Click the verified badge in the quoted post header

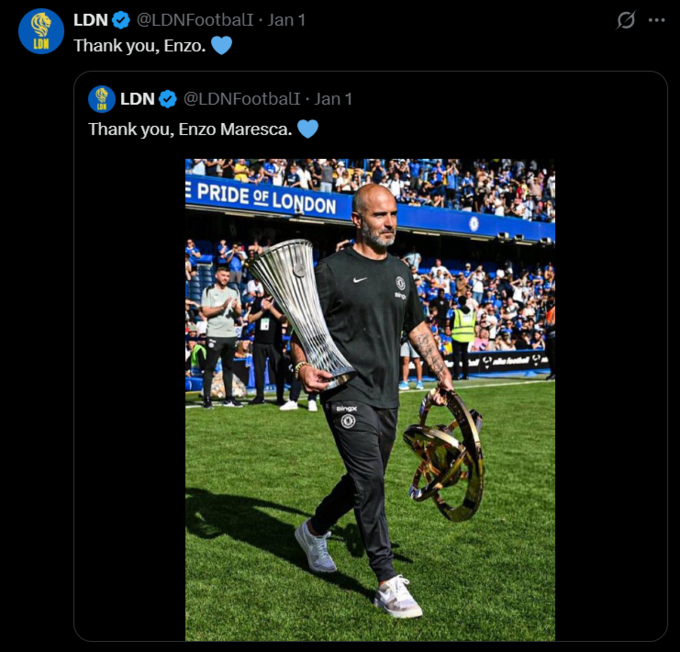pos(168,99)
